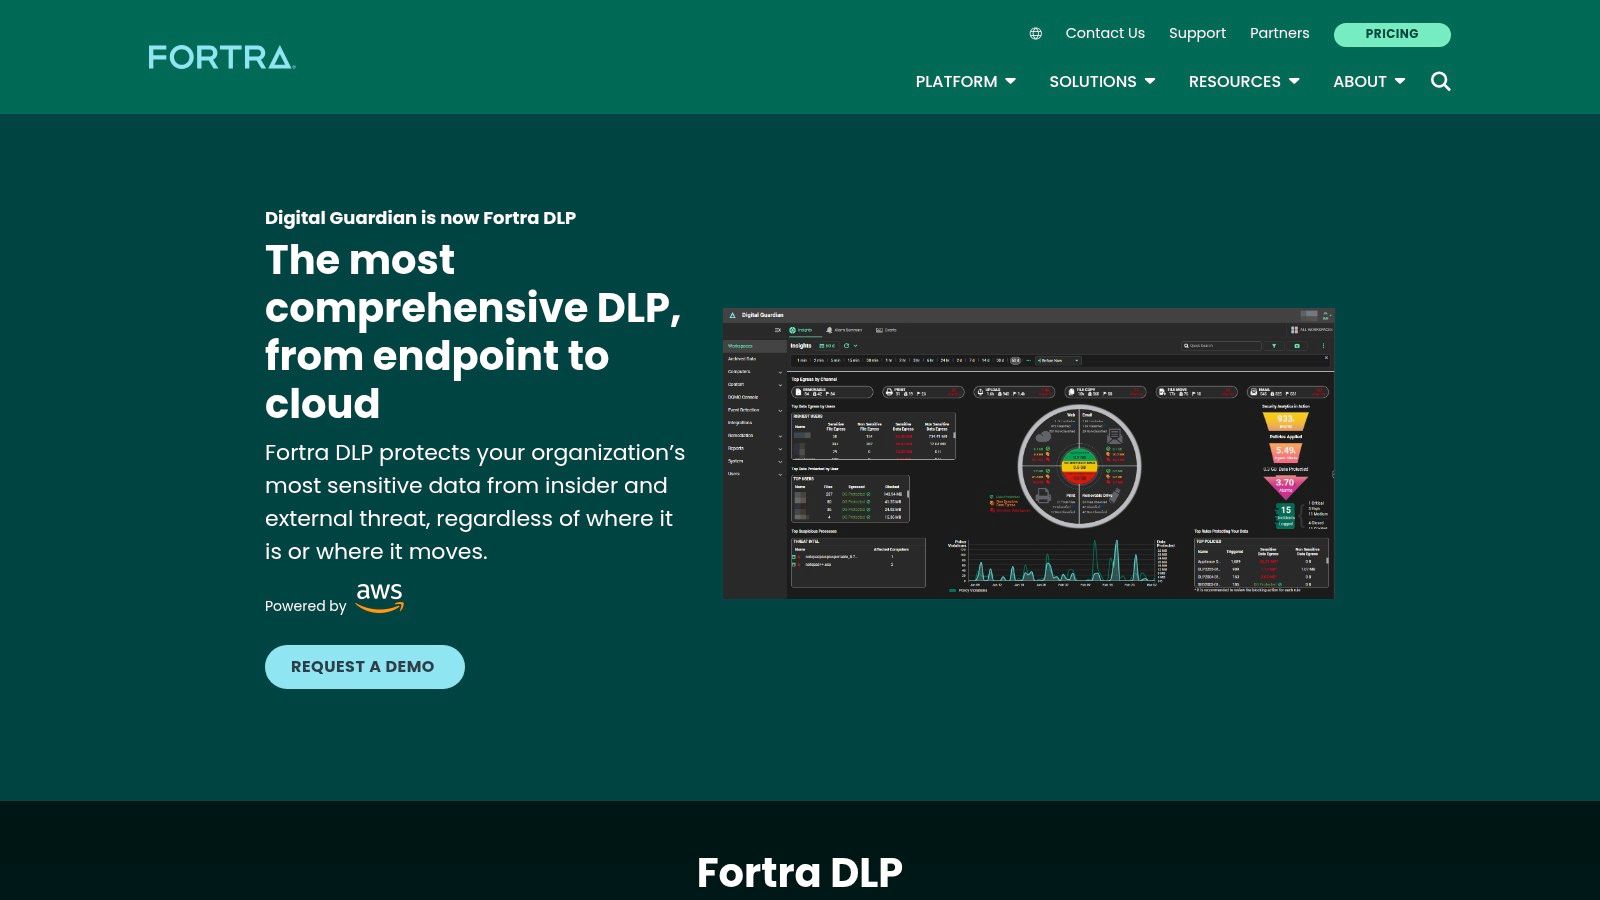Screen dimensions: 1600x900
Task: Click the refresh icon next to the Insights heading
Action: click(846, 346)
